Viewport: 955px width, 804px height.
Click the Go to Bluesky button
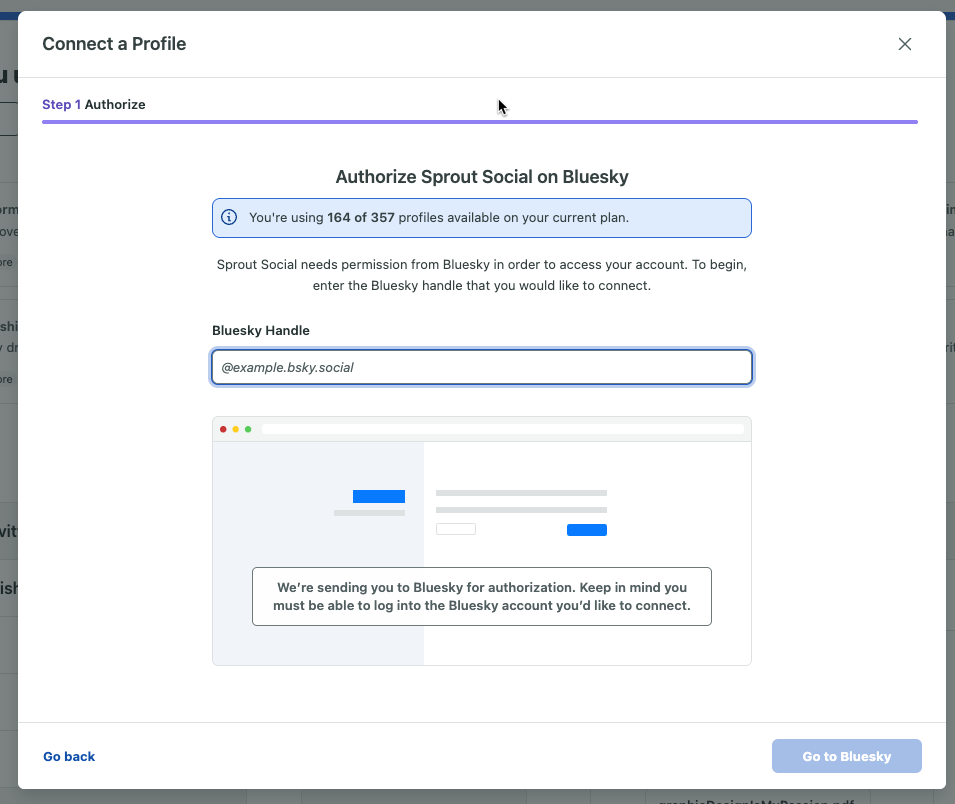(x=846, y=756)
